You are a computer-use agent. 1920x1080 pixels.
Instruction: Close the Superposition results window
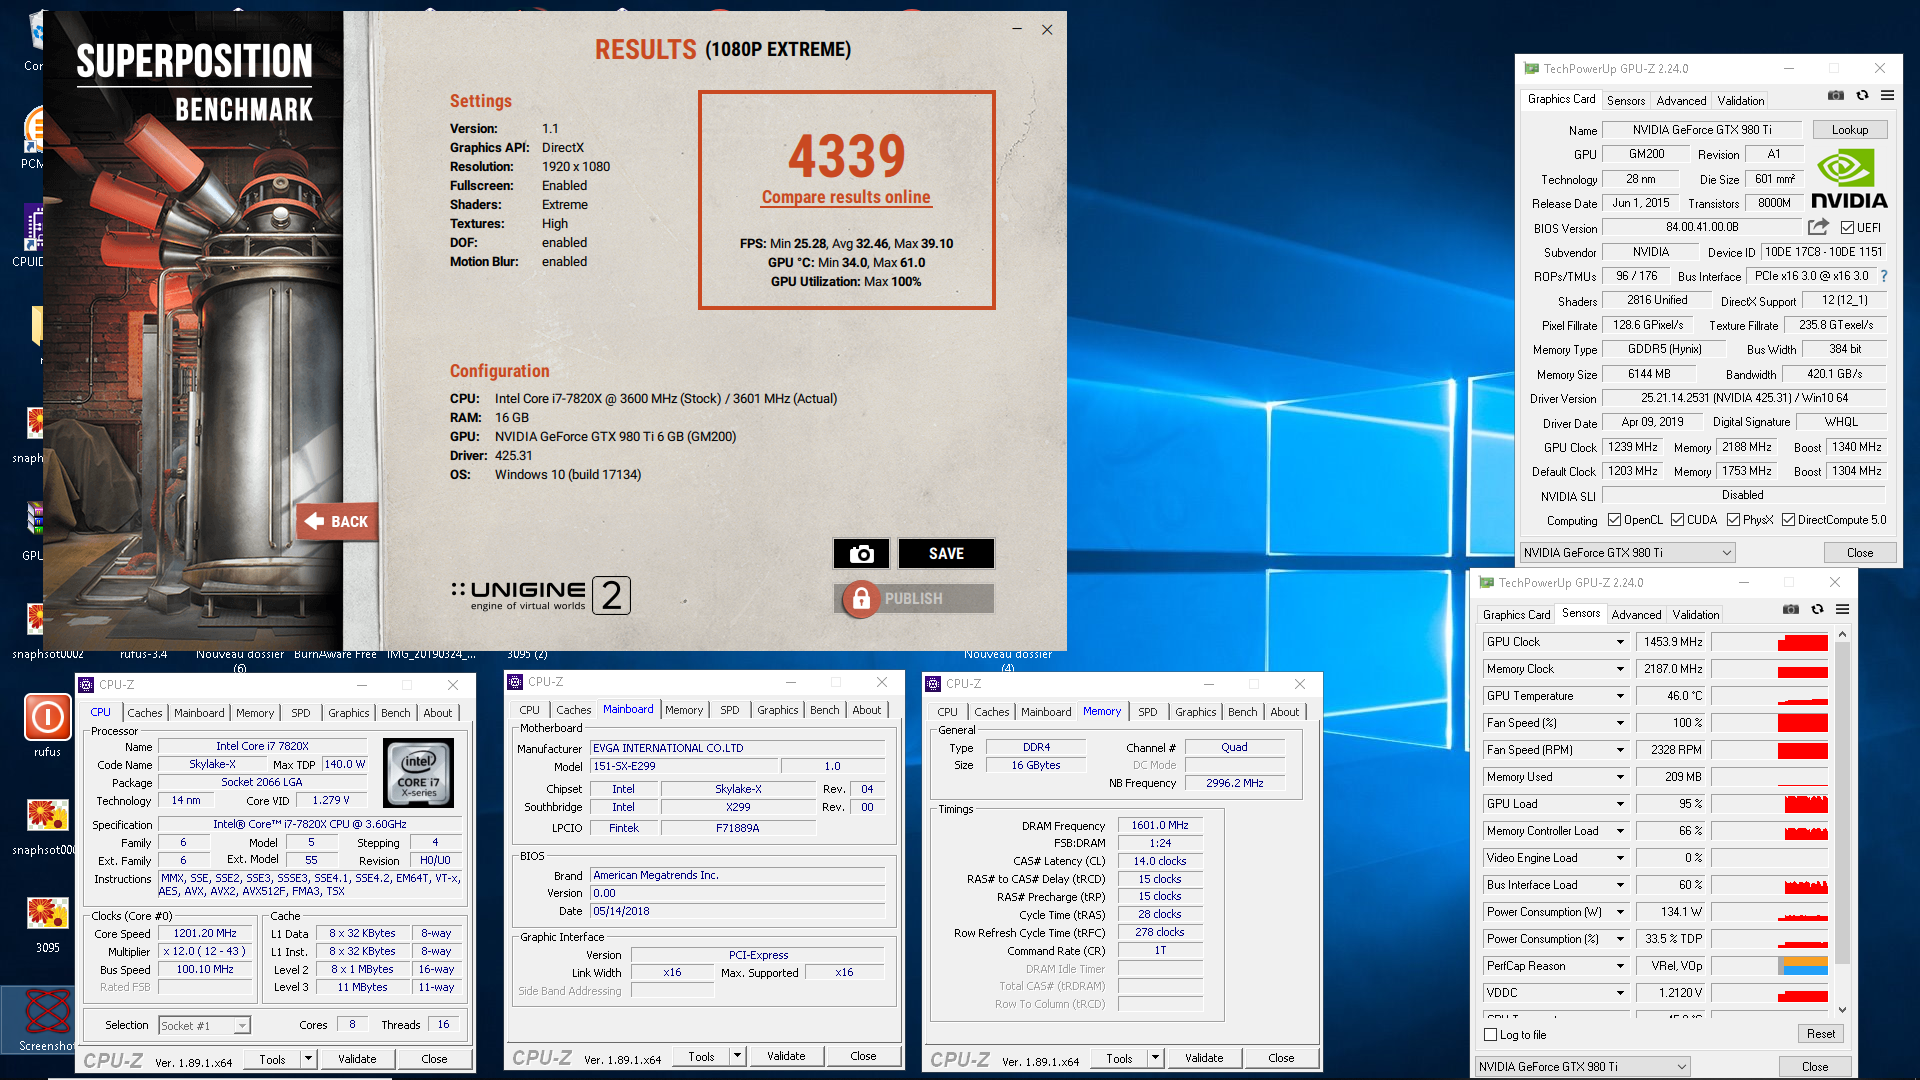click(1047, 30)
